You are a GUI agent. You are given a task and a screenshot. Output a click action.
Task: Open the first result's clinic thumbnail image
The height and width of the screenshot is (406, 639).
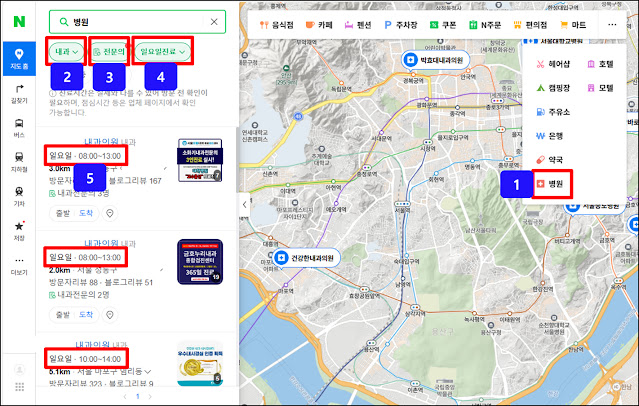click(x=200, y=160)
